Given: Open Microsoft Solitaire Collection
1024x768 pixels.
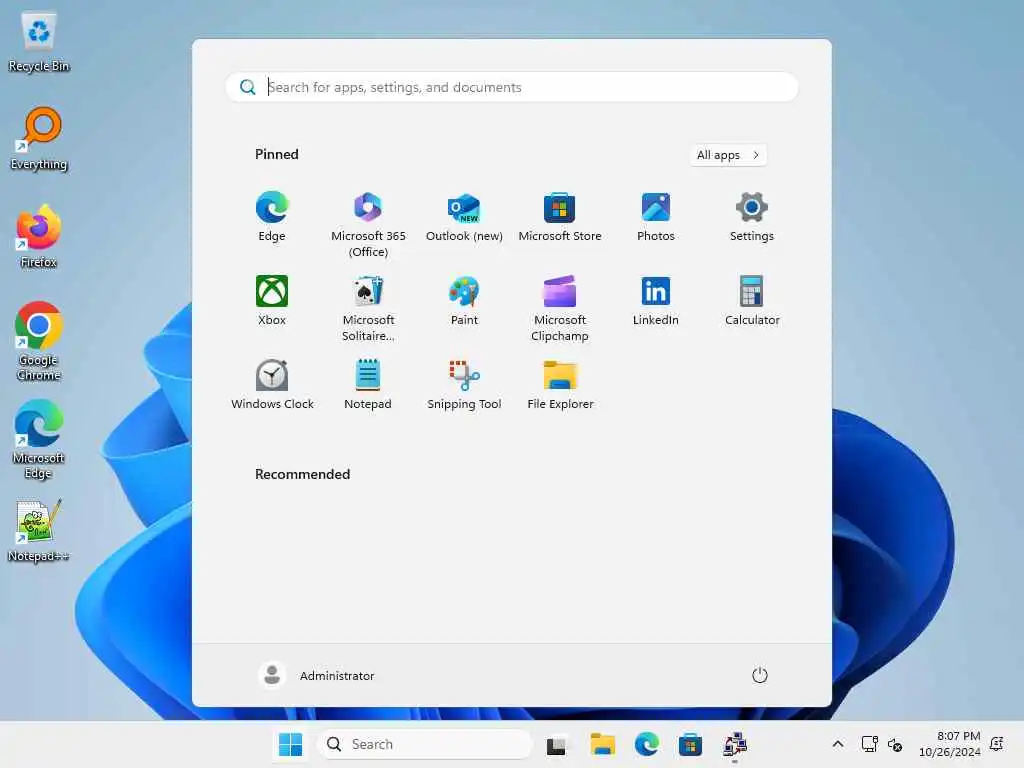Looking at the screenshot, I should [368, 308].
